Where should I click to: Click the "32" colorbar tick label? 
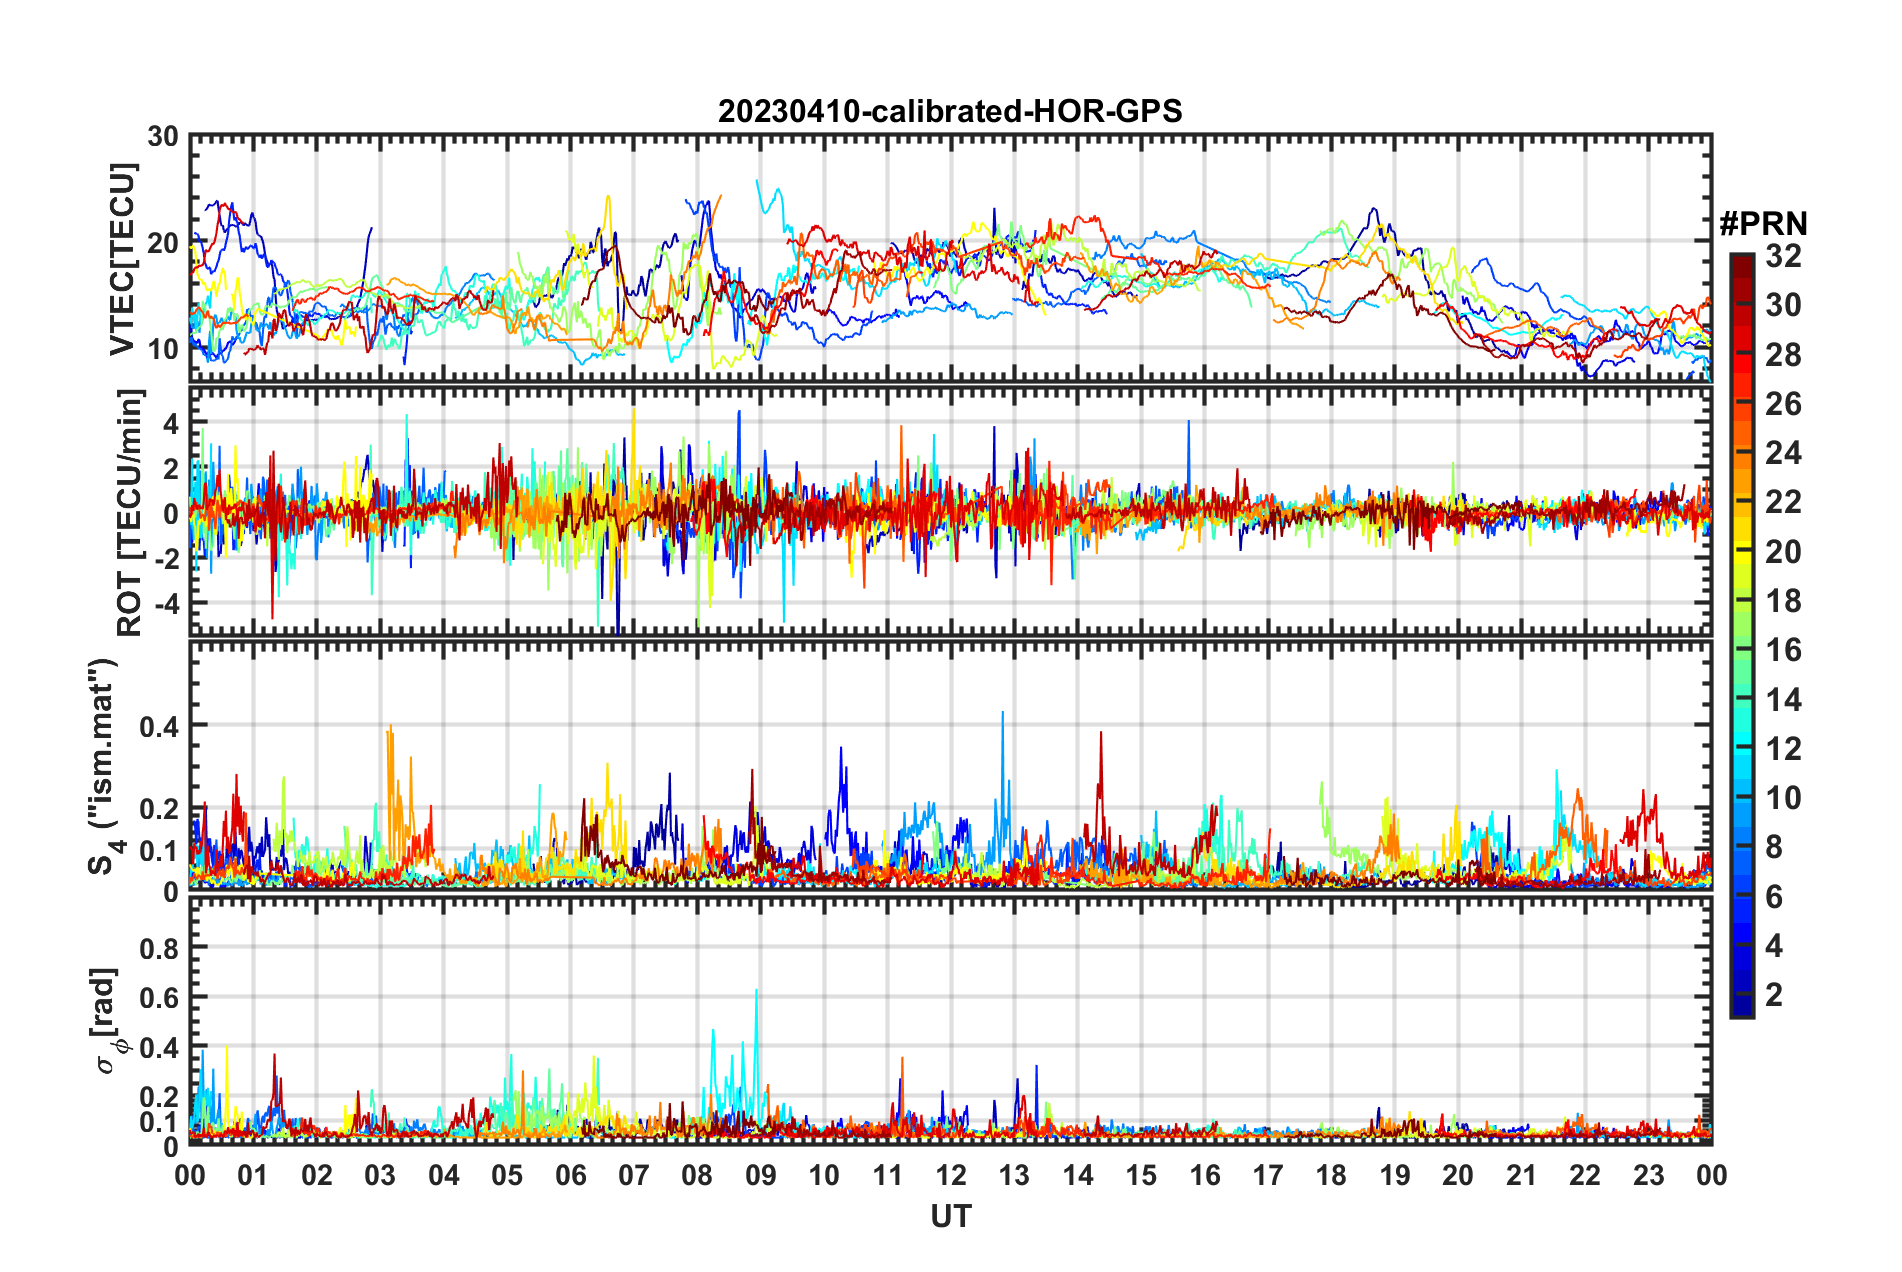pos(1784,256)
